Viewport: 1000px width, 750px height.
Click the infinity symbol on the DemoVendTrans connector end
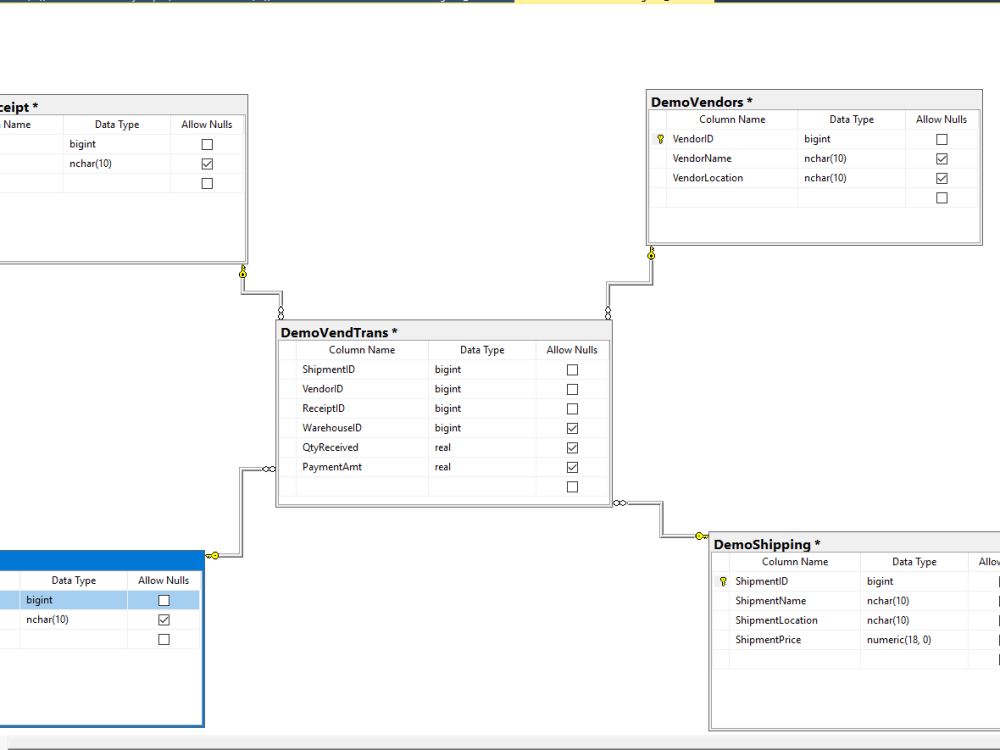pyautogui.click(x=619, y=503)
